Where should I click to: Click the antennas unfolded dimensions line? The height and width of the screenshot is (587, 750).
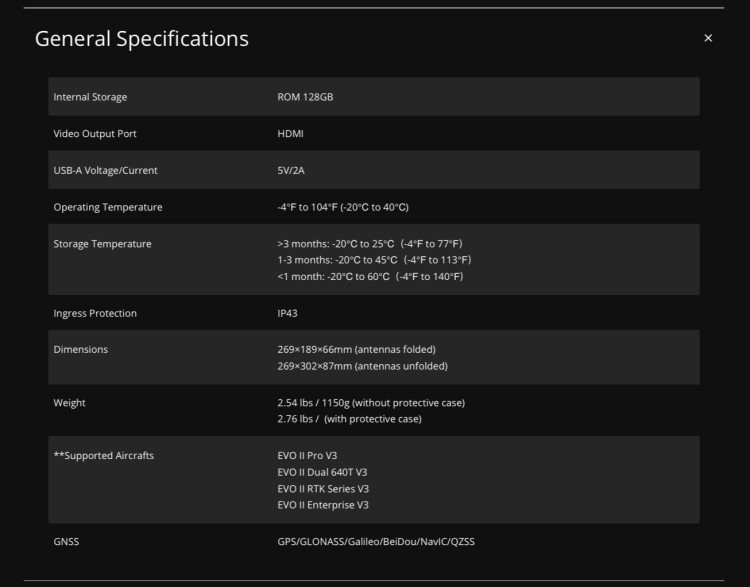(x=363, y=366)
